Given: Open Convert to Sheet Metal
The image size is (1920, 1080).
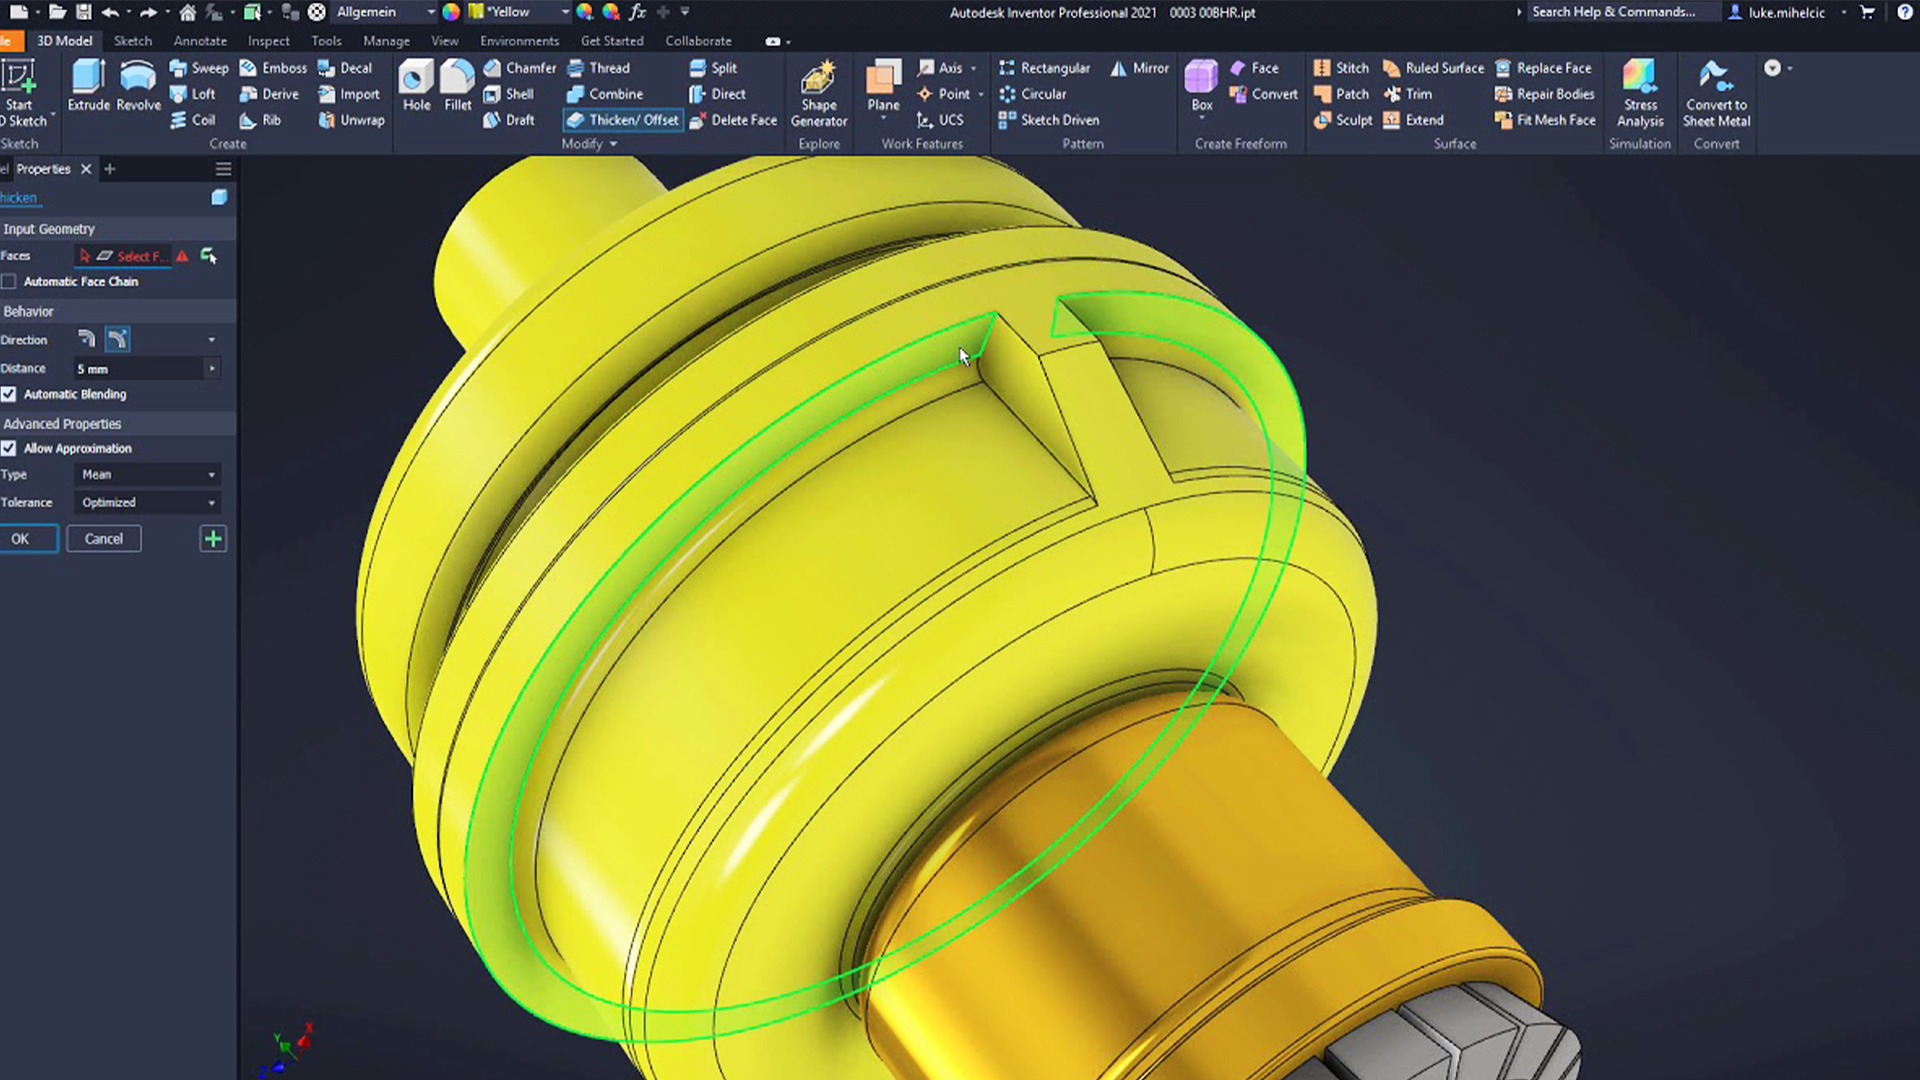Looking at the screenshot, I should (x=1716, y=94).
